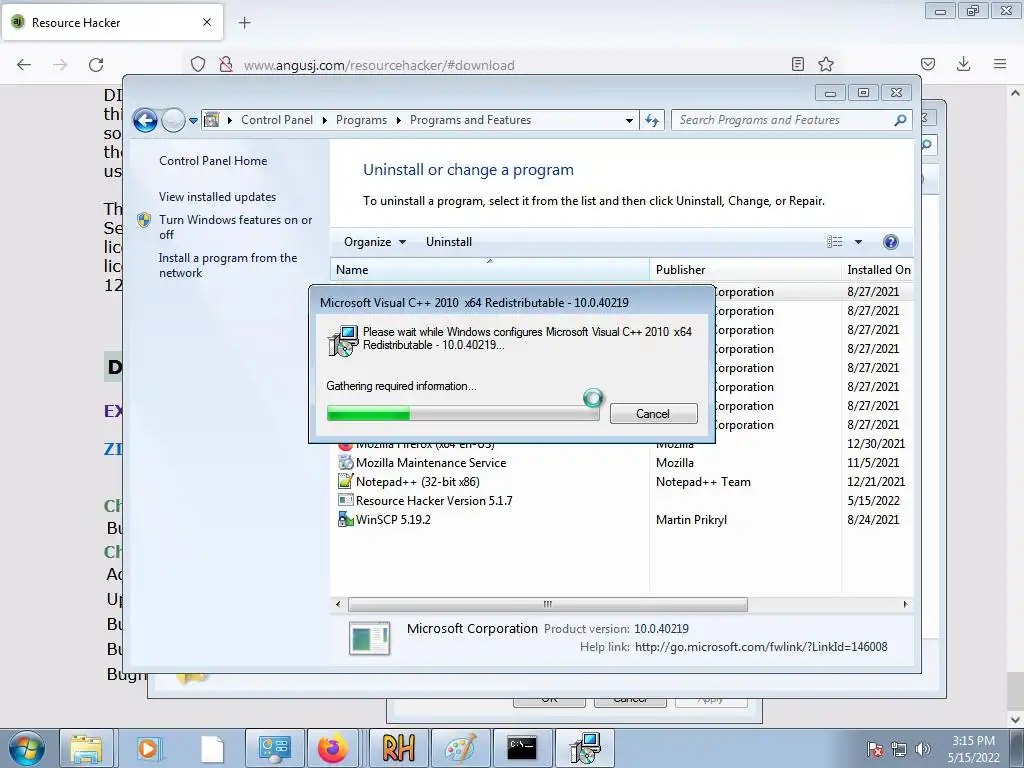
Task: Bookmark page with star icon
Action: click(x=826, y=64)
